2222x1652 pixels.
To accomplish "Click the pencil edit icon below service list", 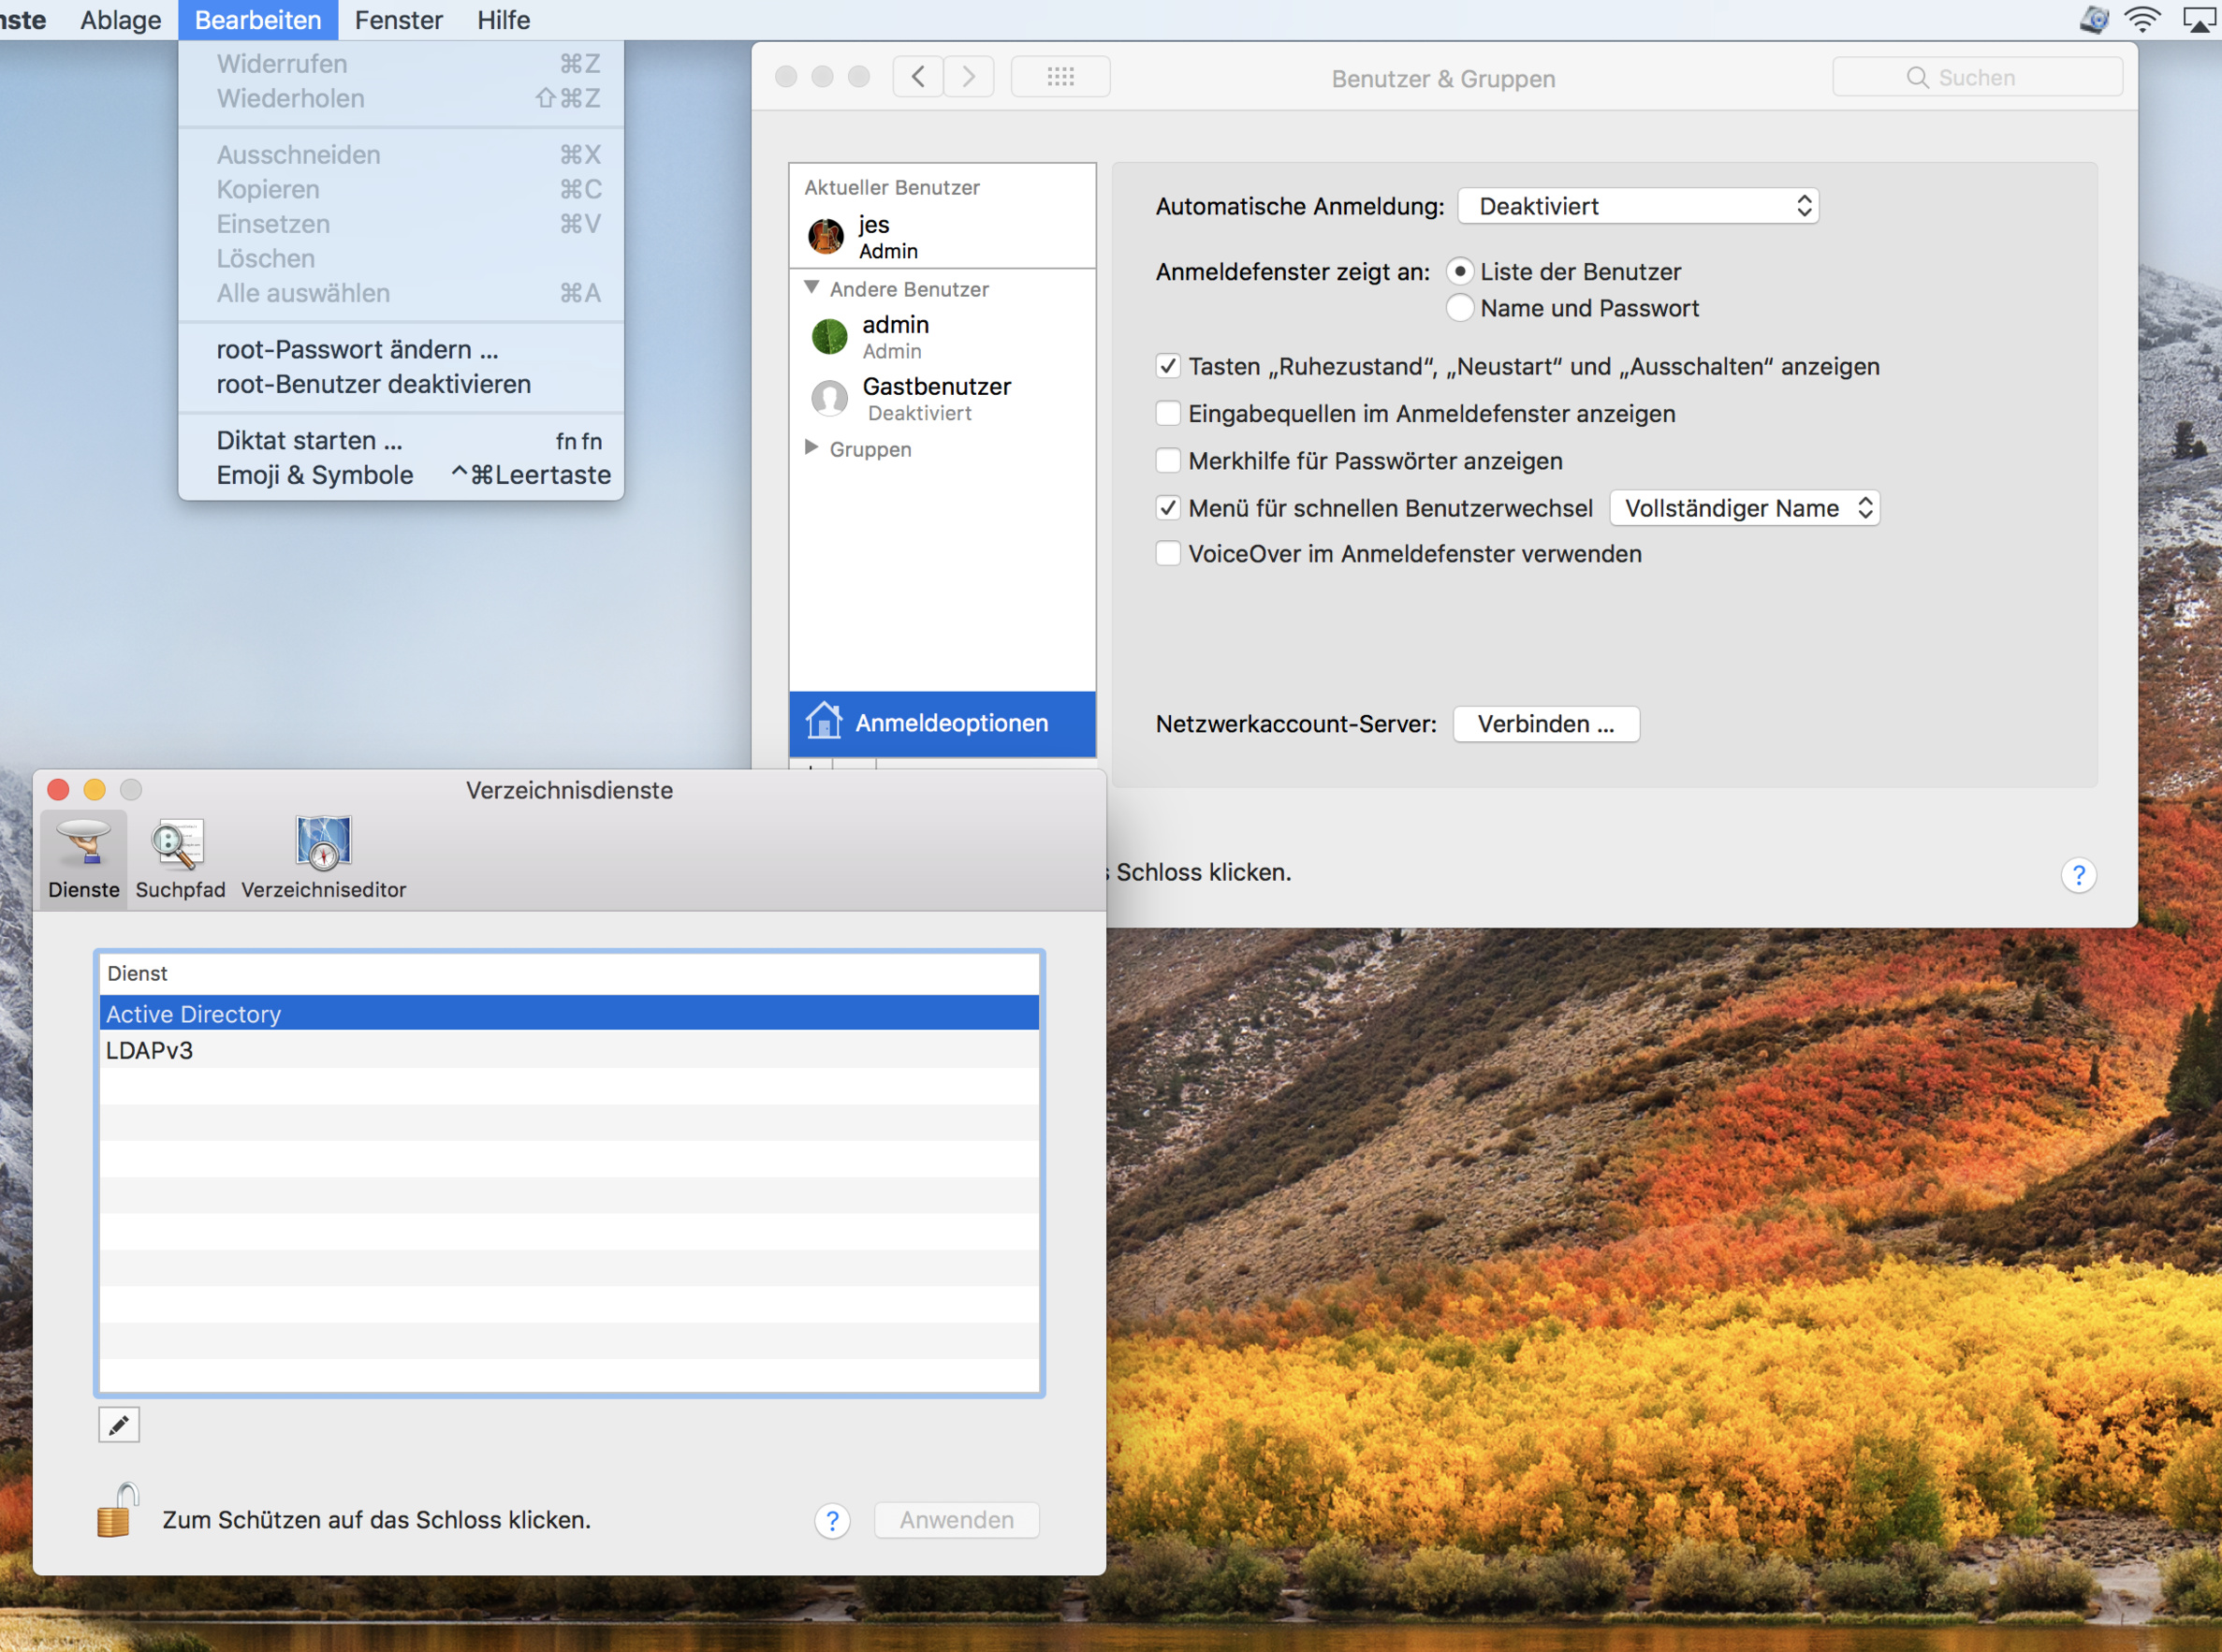I will 119,1424.
